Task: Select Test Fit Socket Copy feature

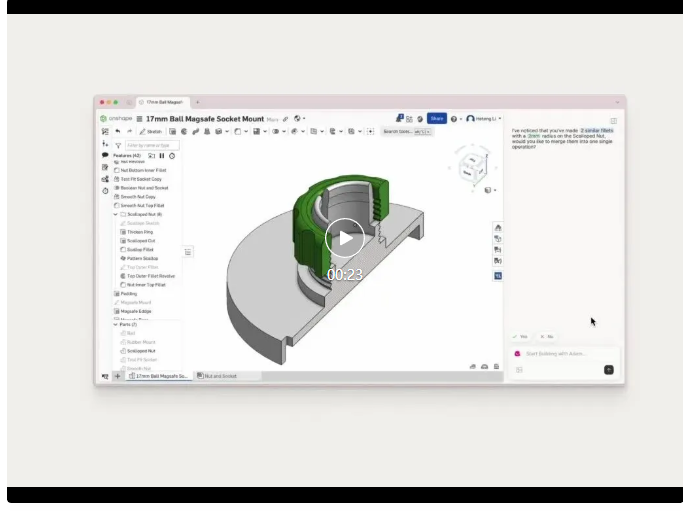Action: point(138,179)
